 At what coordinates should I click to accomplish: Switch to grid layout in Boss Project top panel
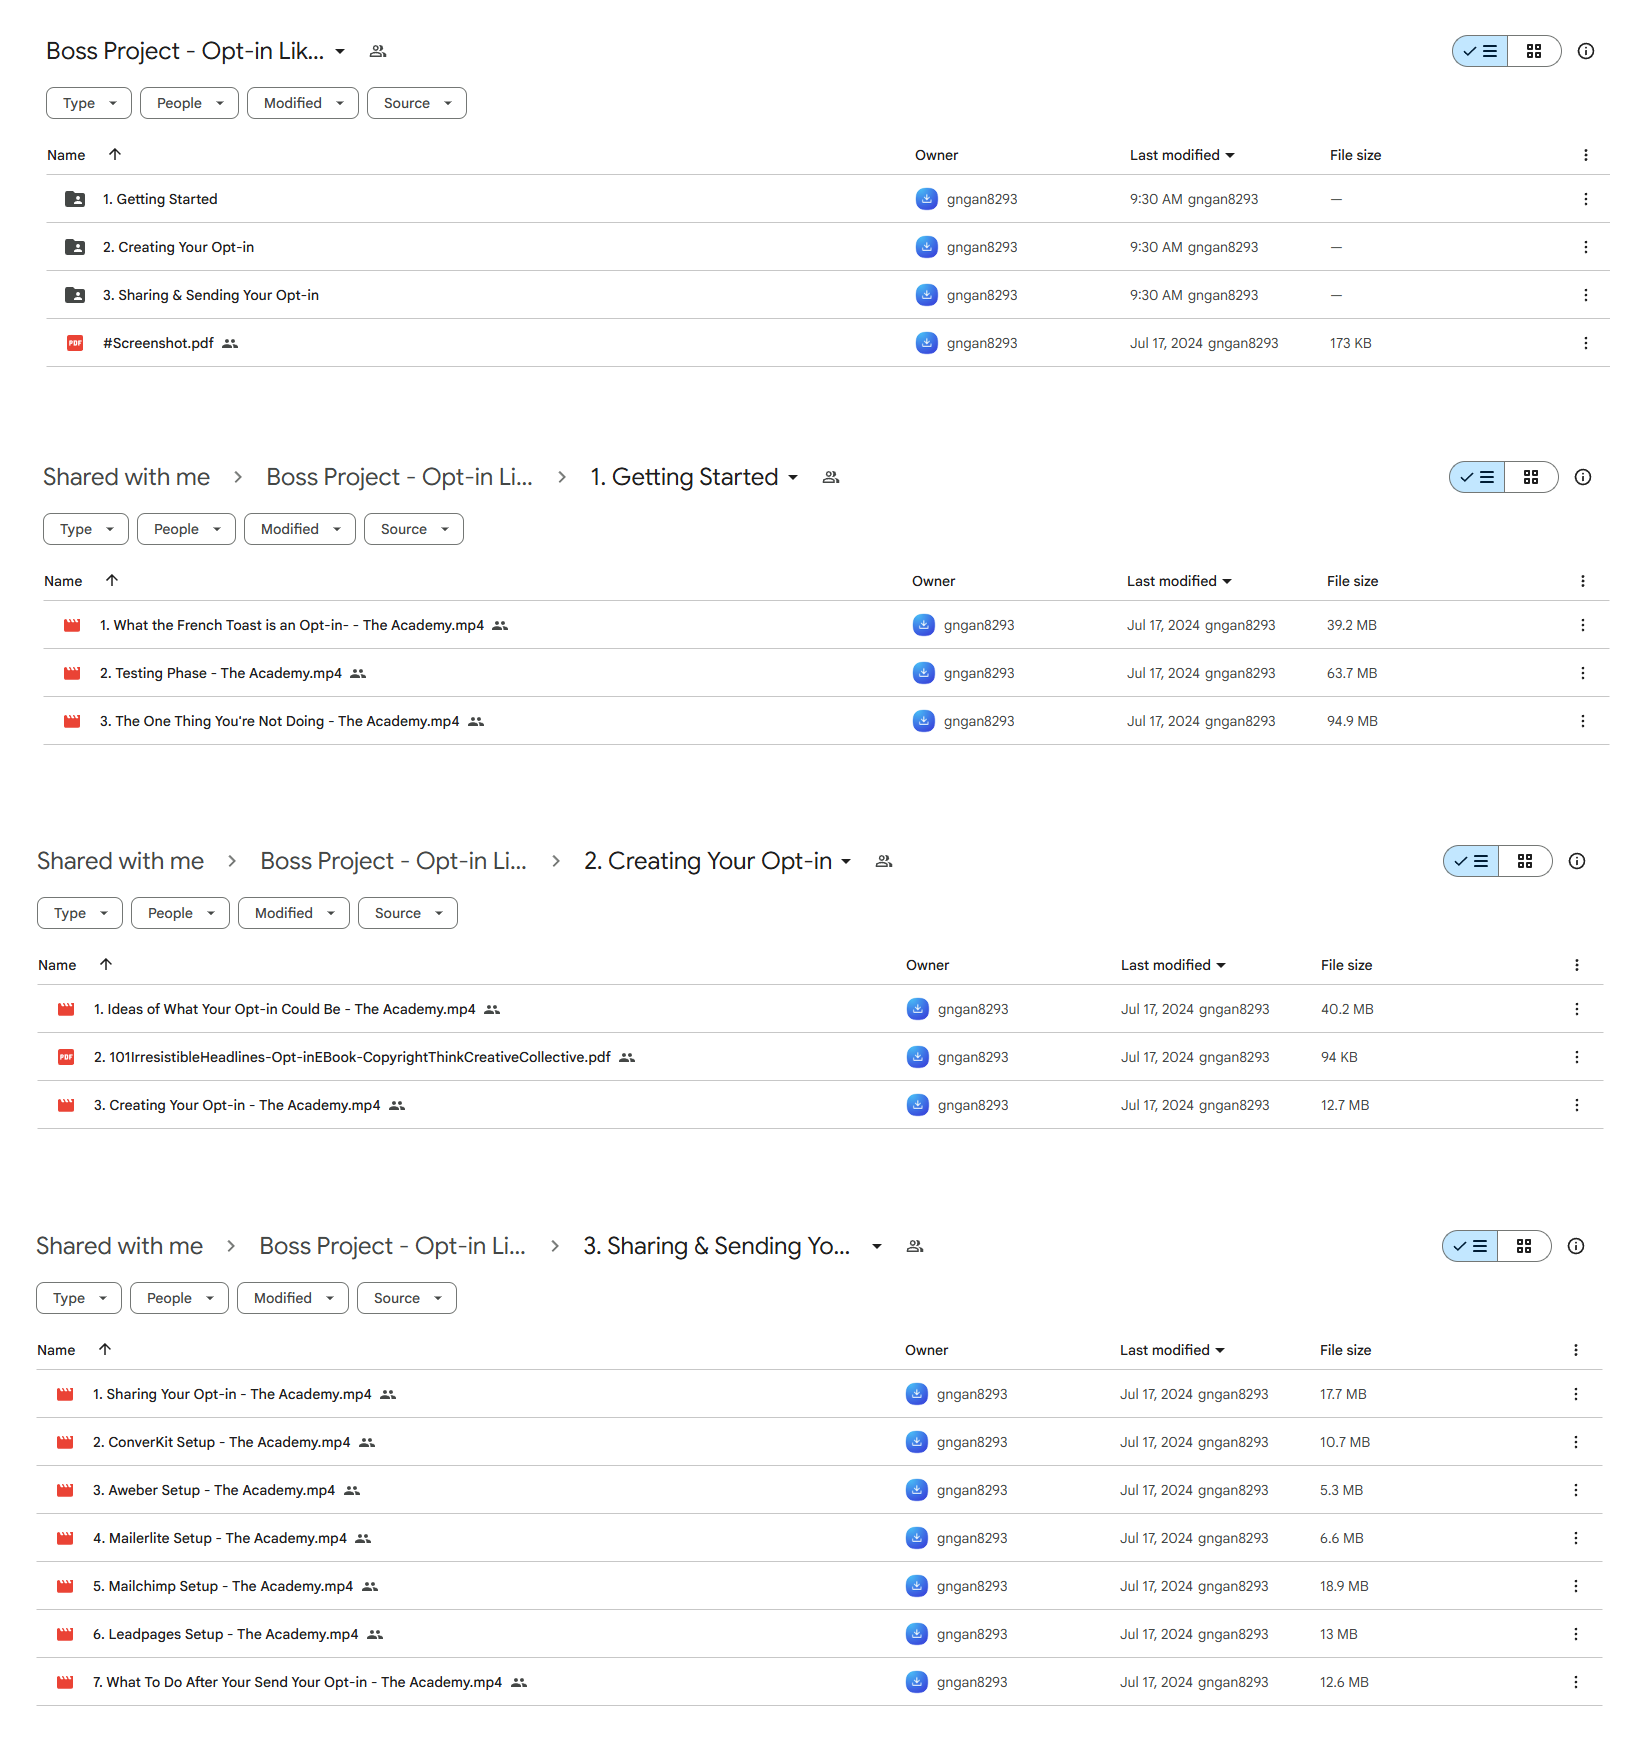coord(1534,51)
